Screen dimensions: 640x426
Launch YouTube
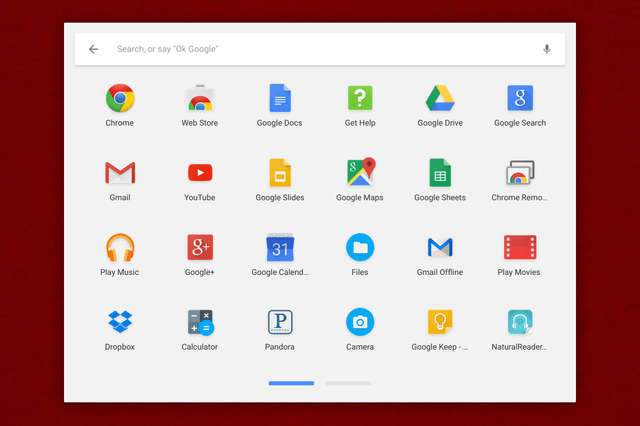200,173
